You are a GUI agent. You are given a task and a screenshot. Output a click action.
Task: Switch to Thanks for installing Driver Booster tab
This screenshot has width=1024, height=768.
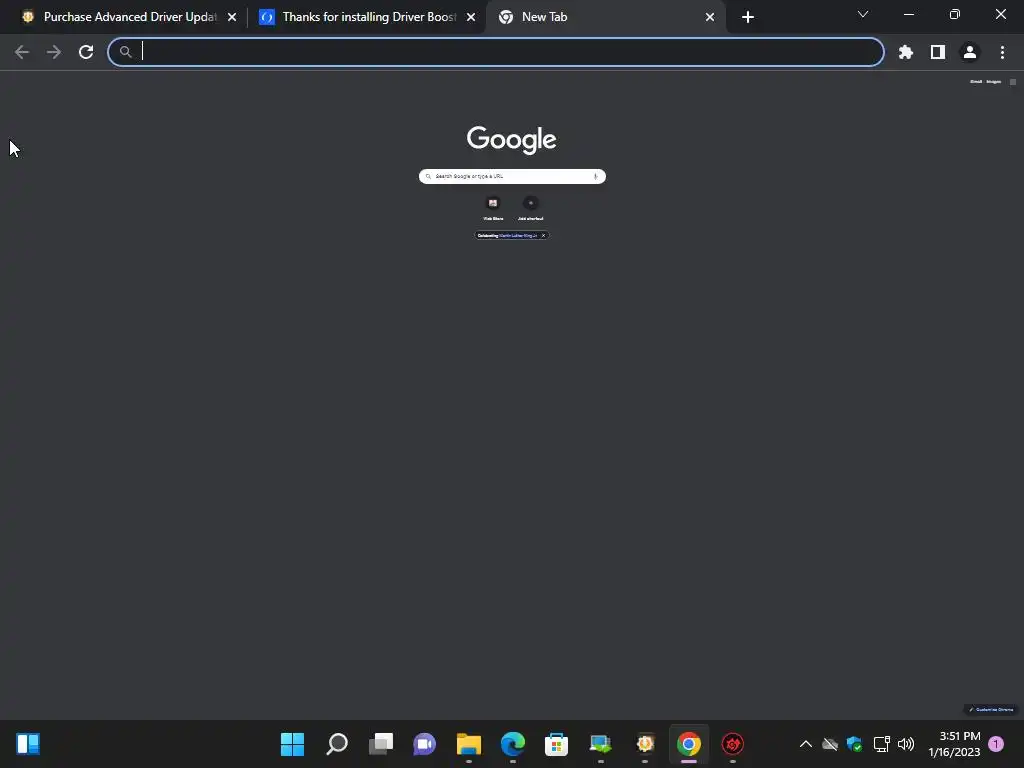tap(368, 17)
